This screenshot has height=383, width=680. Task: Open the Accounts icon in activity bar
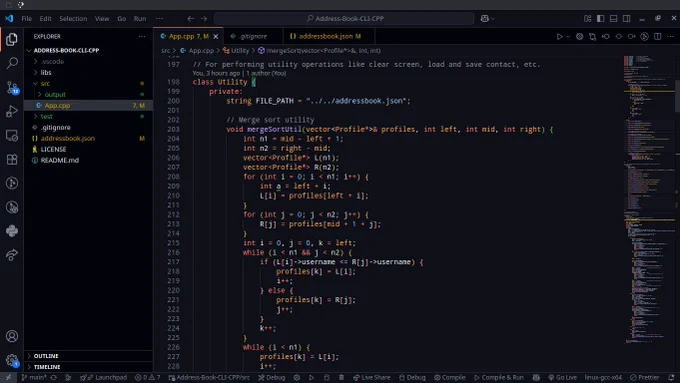pyautogui.click(x=12, y=336)
